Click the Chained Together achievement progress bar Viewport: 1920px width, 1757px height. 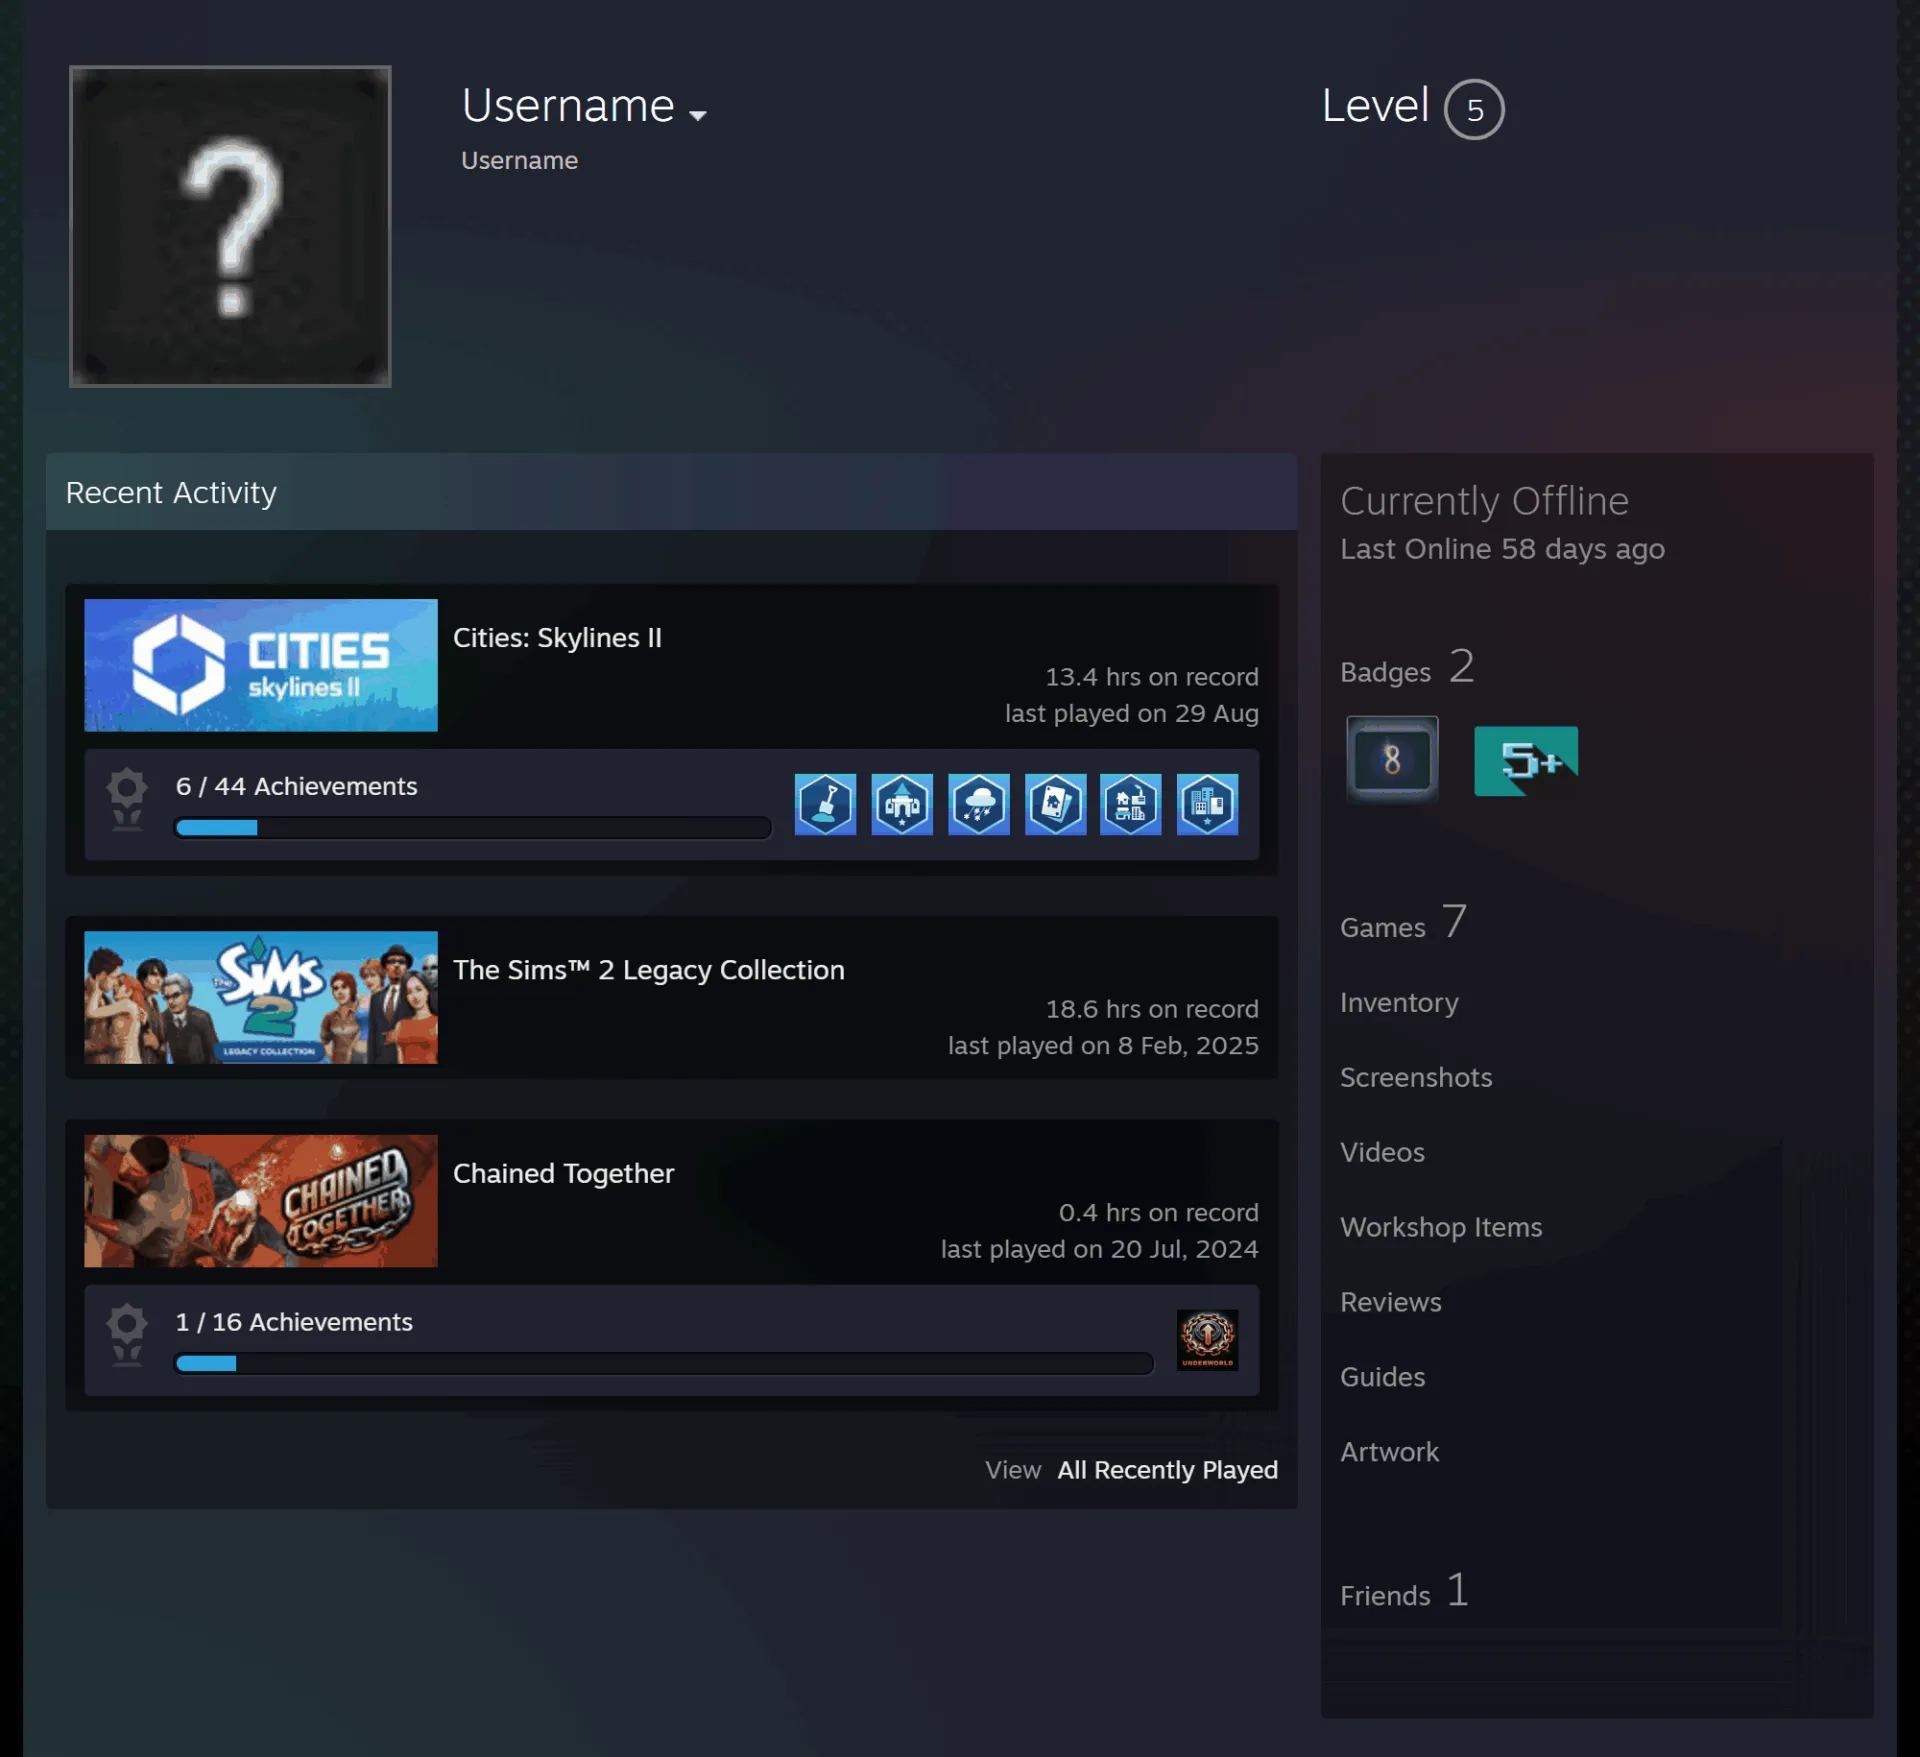click(x=664, y=1364)
